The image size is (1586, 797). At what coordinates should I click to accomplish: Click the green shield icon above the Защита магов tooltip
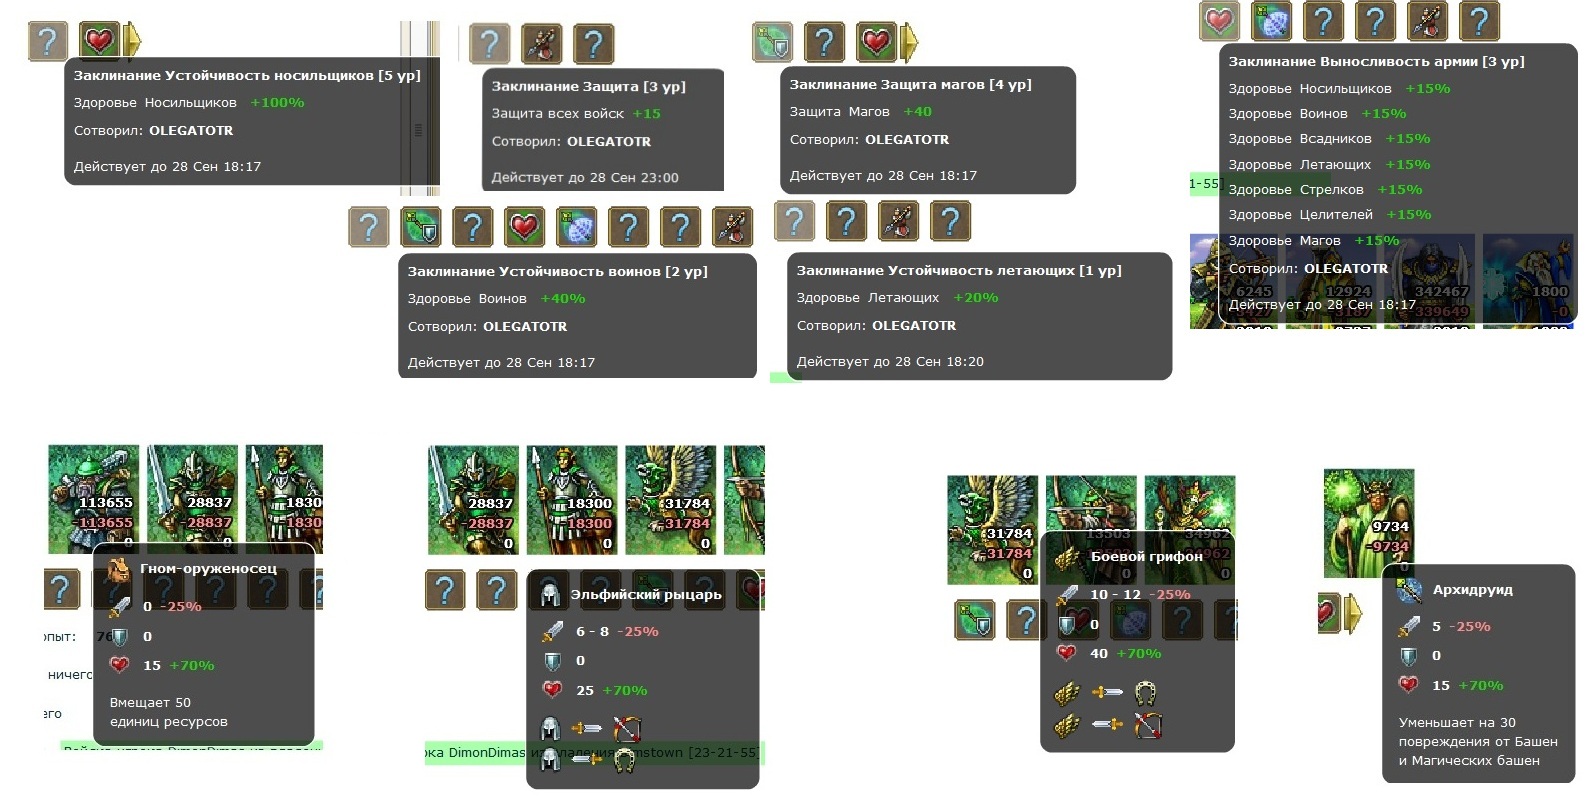(773, 42)
